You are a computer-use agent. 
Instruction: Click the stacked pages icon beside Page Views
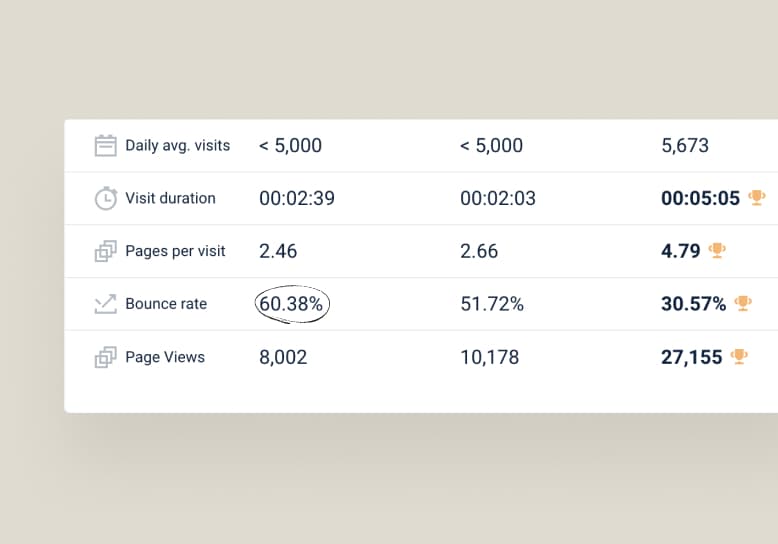105,357
